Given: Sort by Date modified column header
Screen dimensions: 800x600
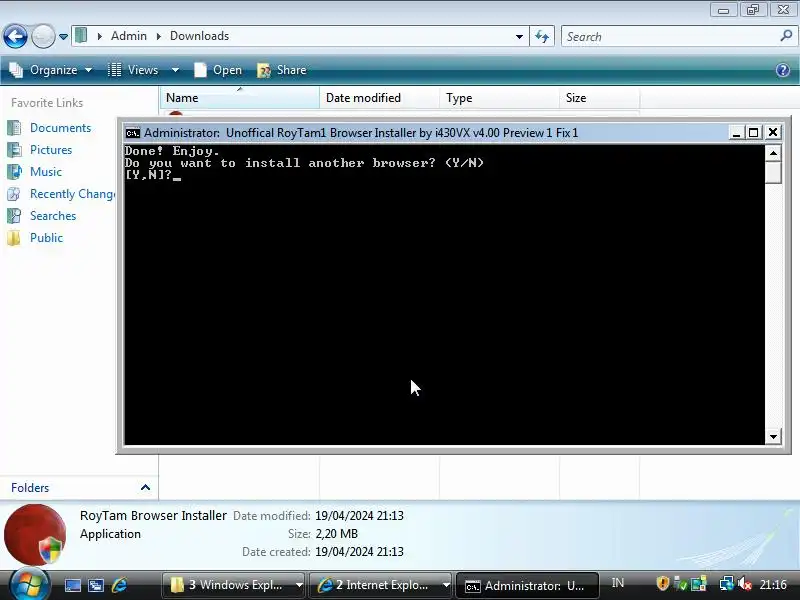Looking at the screenshot, I should point(380,97).
